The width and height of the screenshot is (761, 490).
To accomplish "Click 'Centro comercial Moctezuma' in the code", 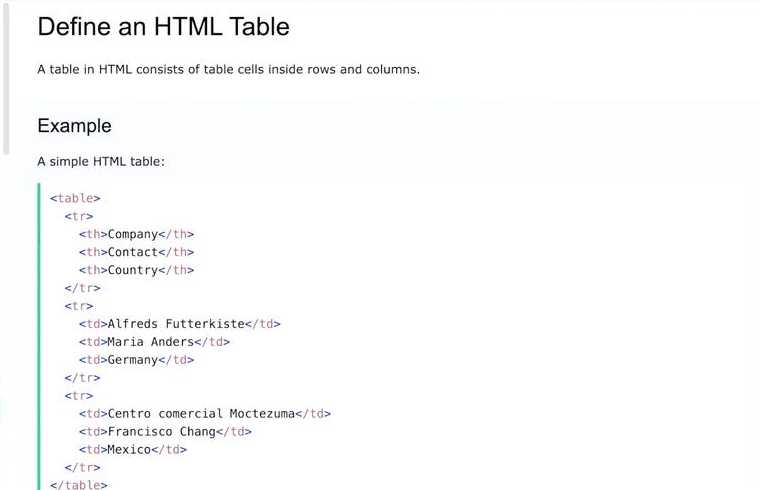I will coord(201,413).
